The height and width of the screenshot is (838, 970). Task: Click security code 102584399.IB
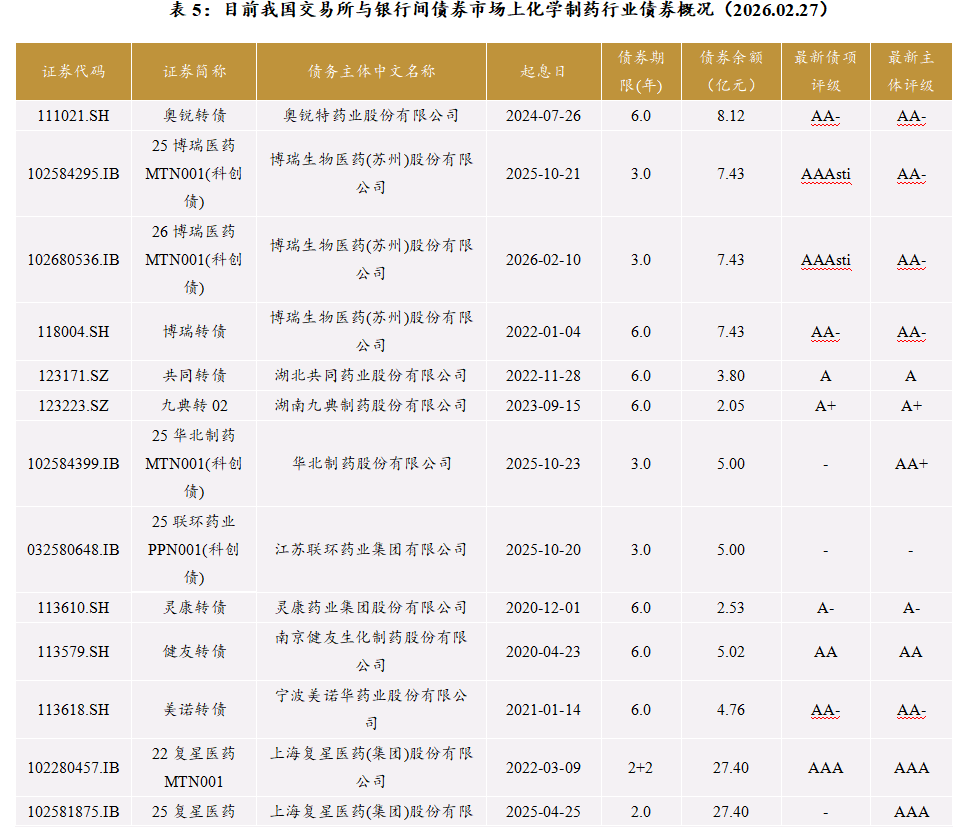point(74,464)
